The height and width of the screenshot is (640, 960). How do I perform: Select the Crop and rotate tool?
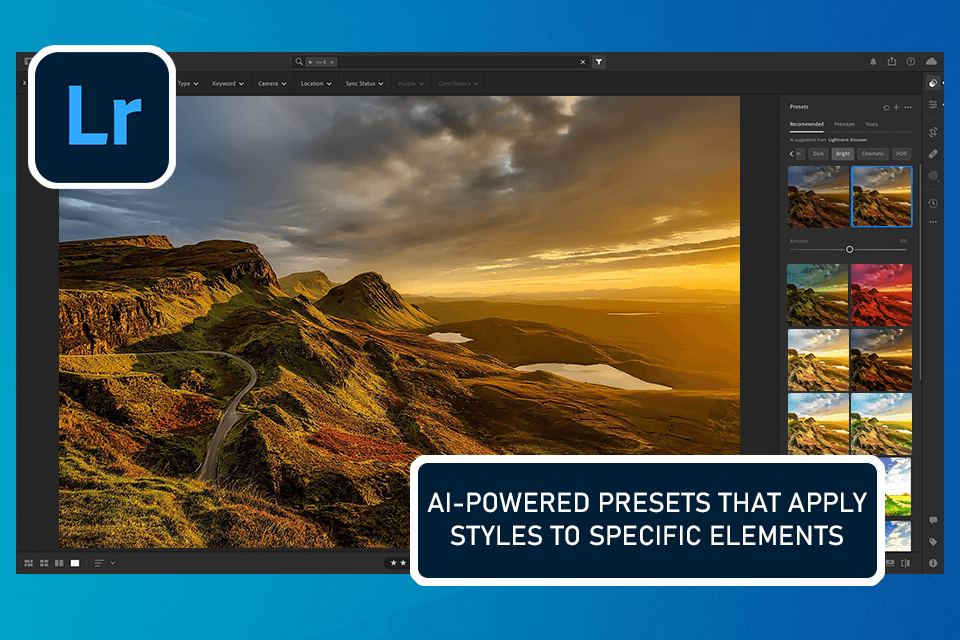[x=933, y=132]
